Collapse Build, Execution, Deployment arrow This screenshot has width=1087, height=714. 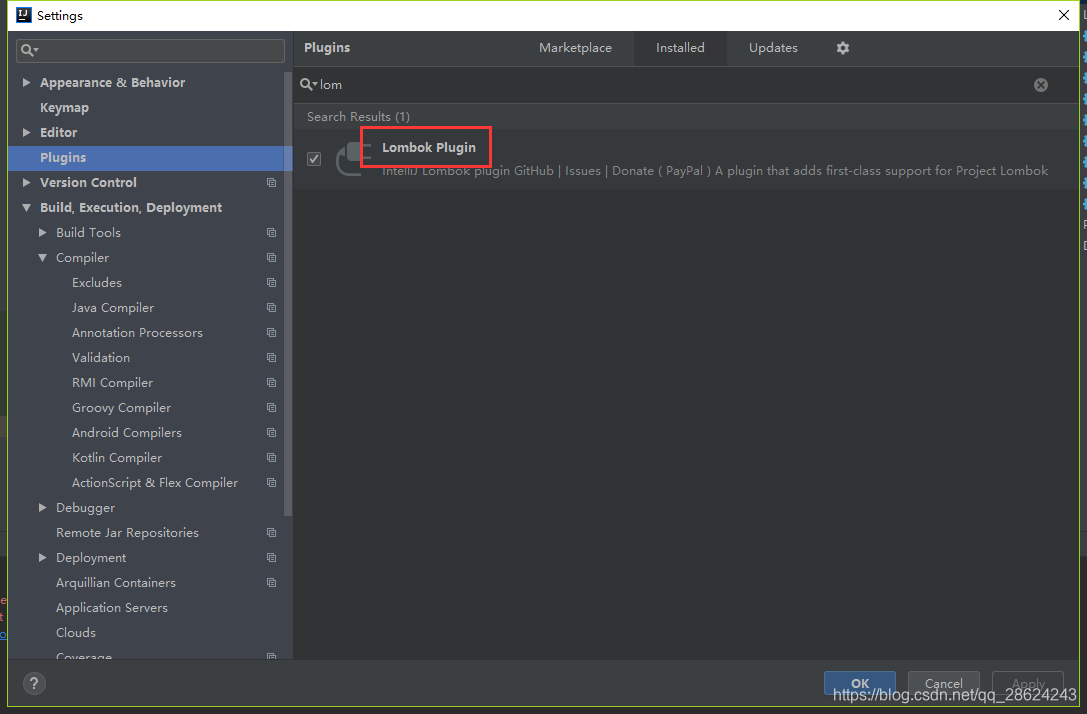pos(26,207)
